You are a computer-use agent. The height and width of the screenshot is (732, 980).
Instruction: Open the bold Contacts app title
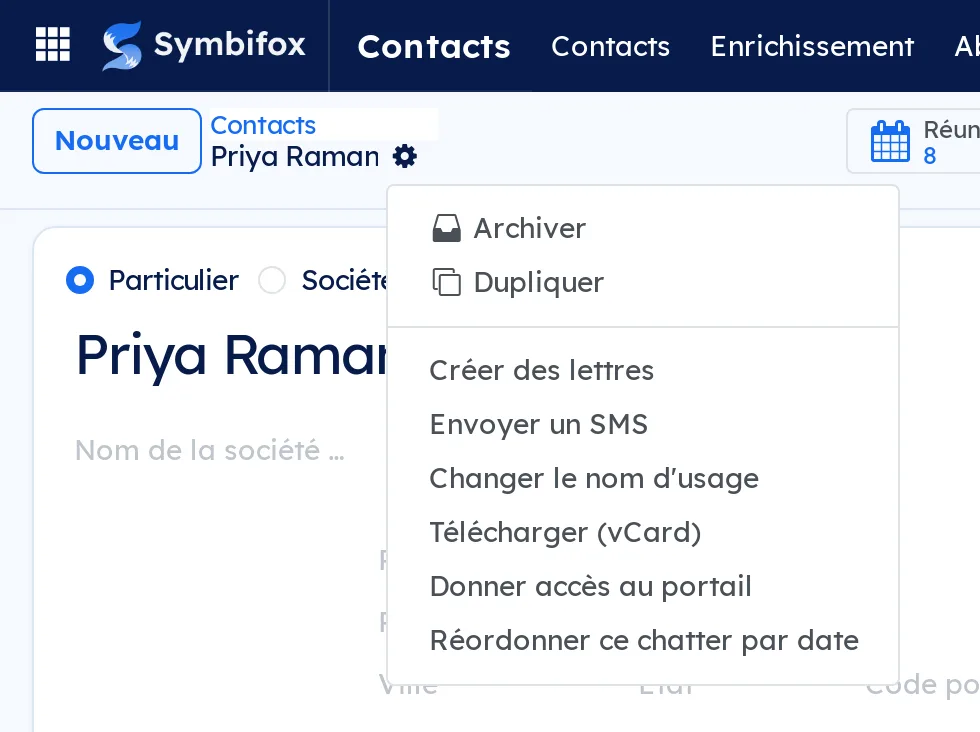[434, 46]
